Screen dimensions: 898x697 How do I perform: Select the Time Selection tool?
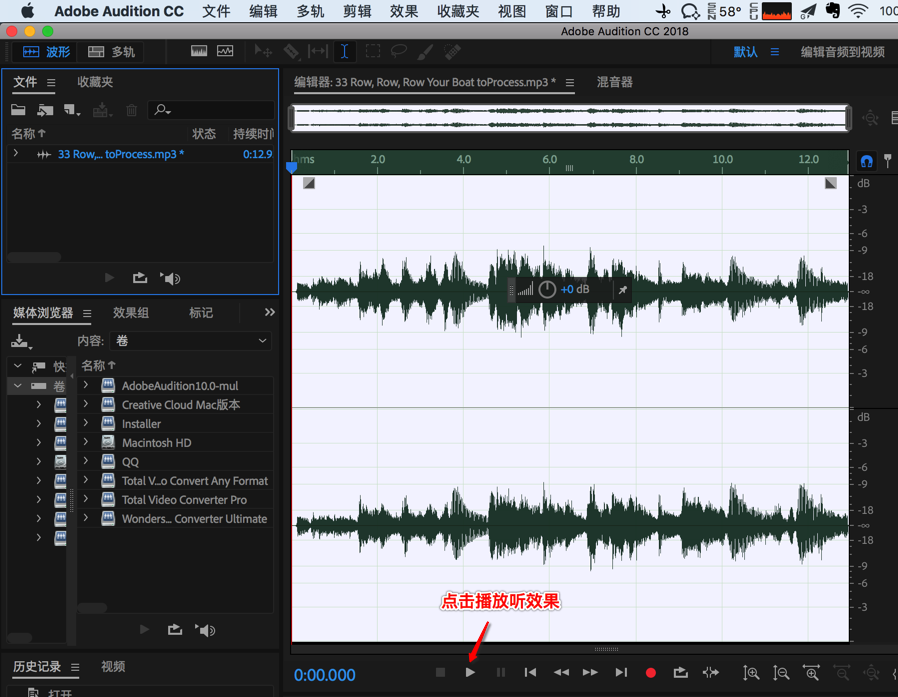344,52
